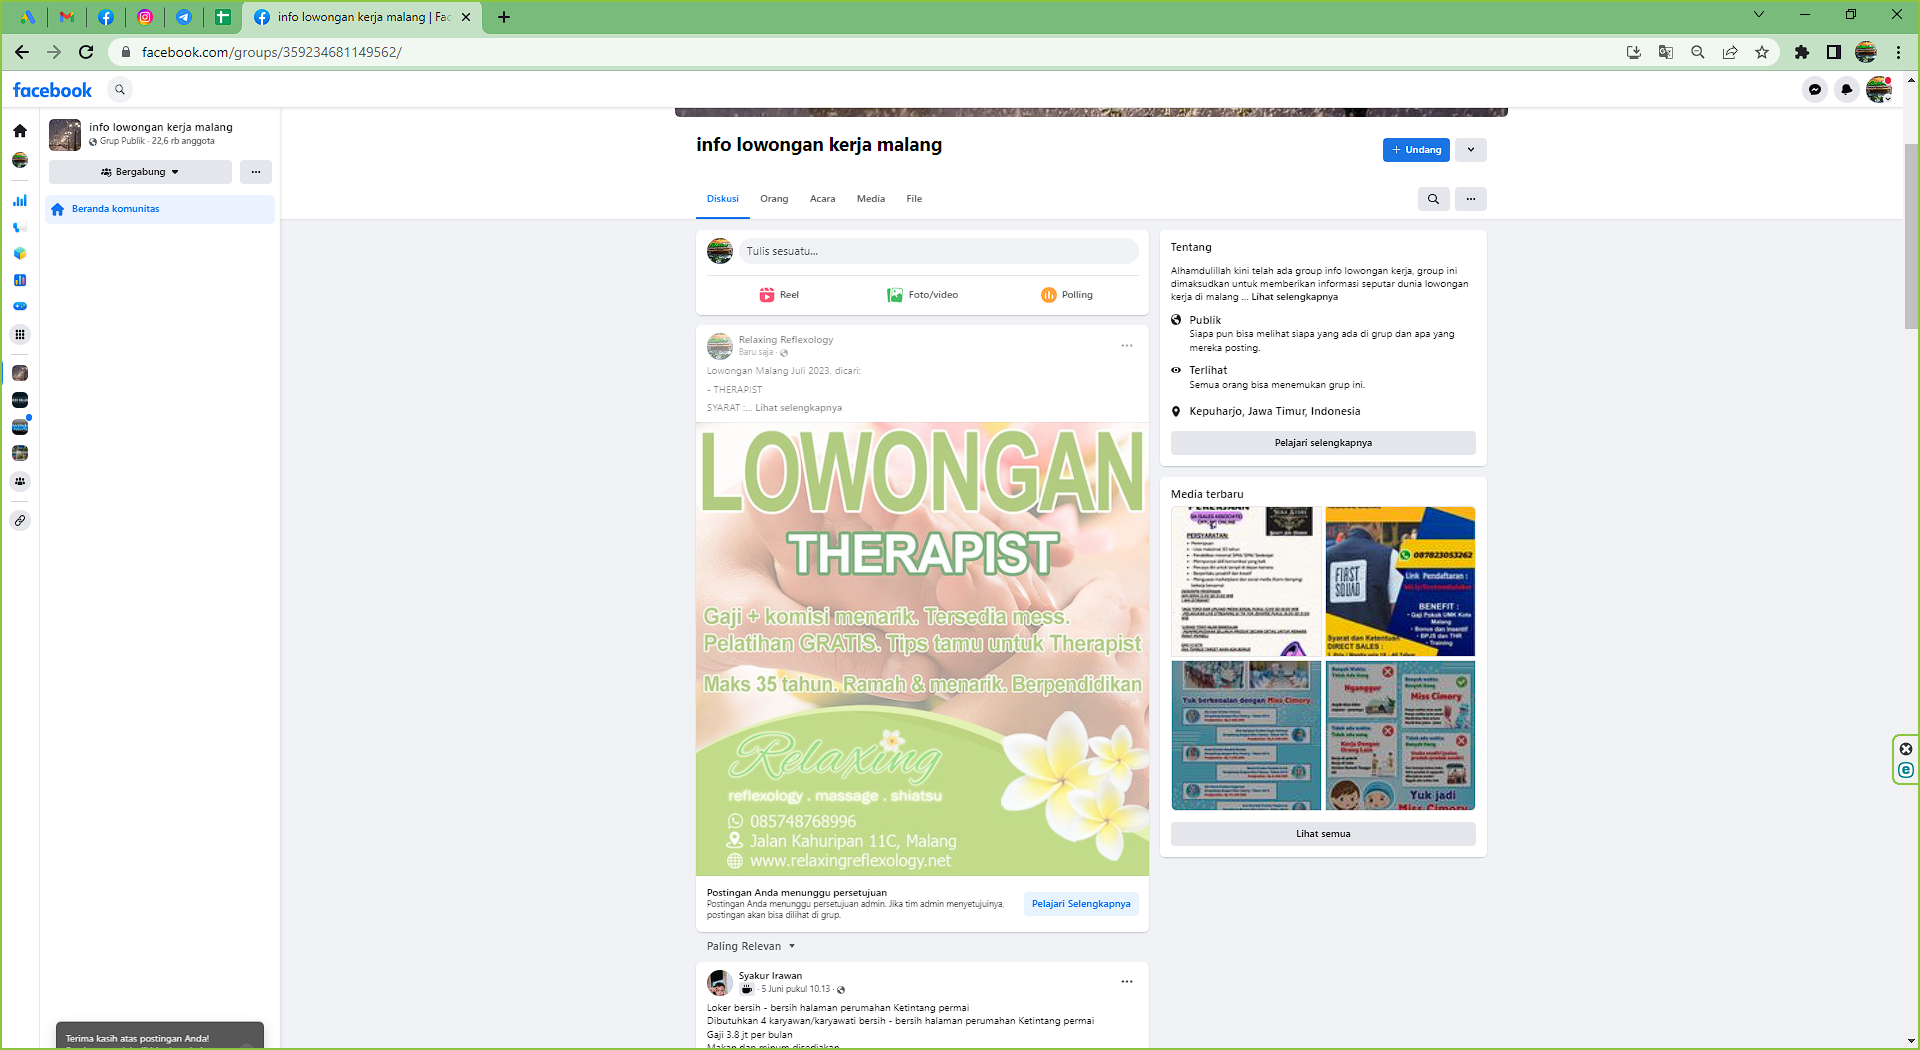Screen dimensions: 1920x1050
Task: Open the account menu from profile picture
Action: pyautogui.click(x=1879, y=90)
